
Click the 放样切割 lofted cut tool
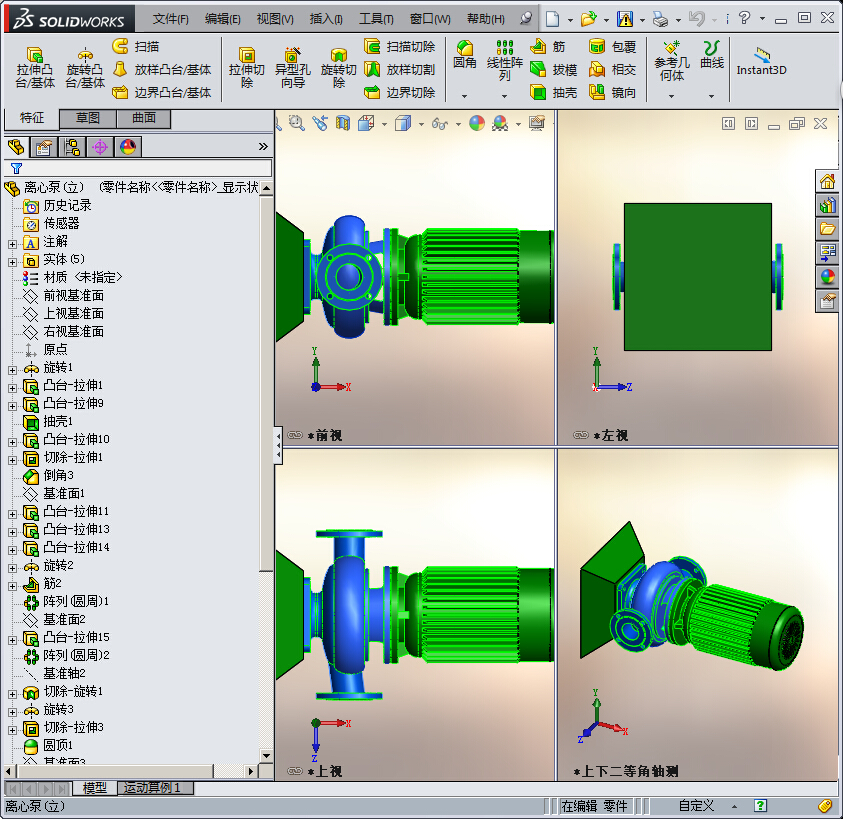pyautogui.click(x=399, y=69)
